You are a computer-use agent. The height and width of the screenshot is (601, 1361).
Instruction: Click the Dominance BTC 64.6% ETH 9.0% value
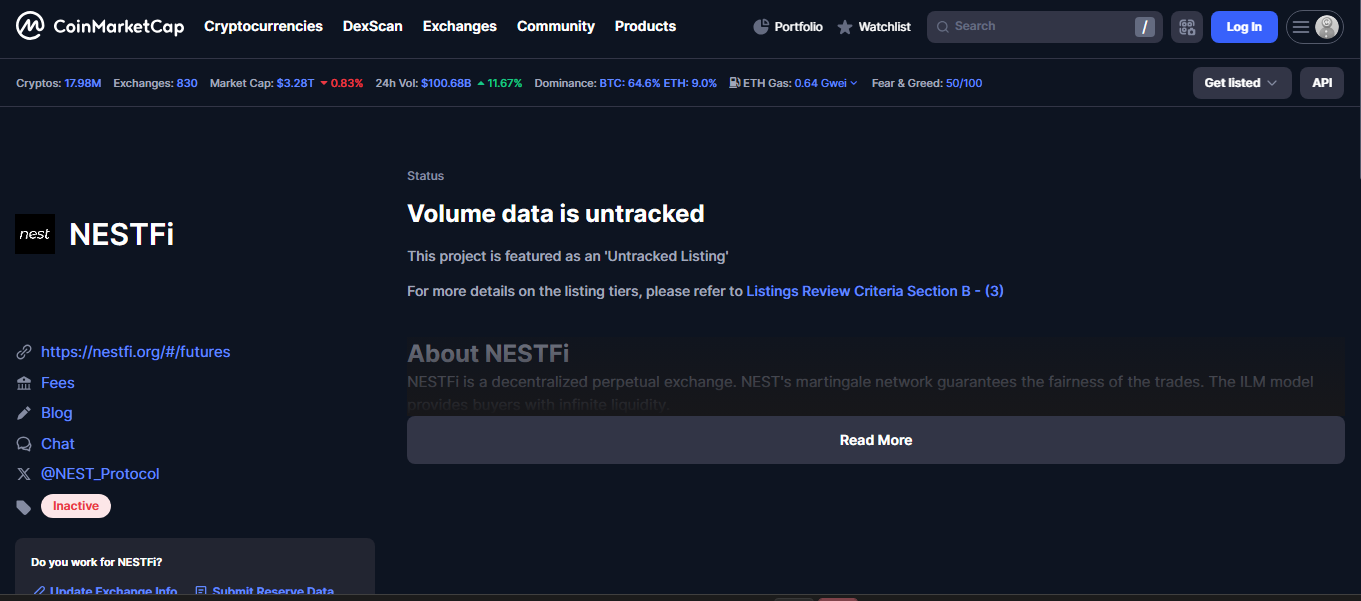coord(658,83)
